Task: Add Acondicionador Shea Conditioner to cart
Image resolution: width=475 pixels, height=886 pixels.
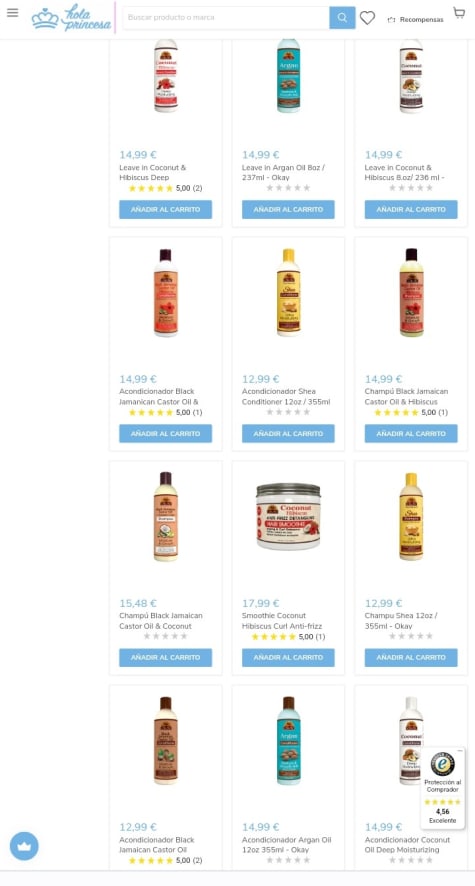Action: point(288,433)
